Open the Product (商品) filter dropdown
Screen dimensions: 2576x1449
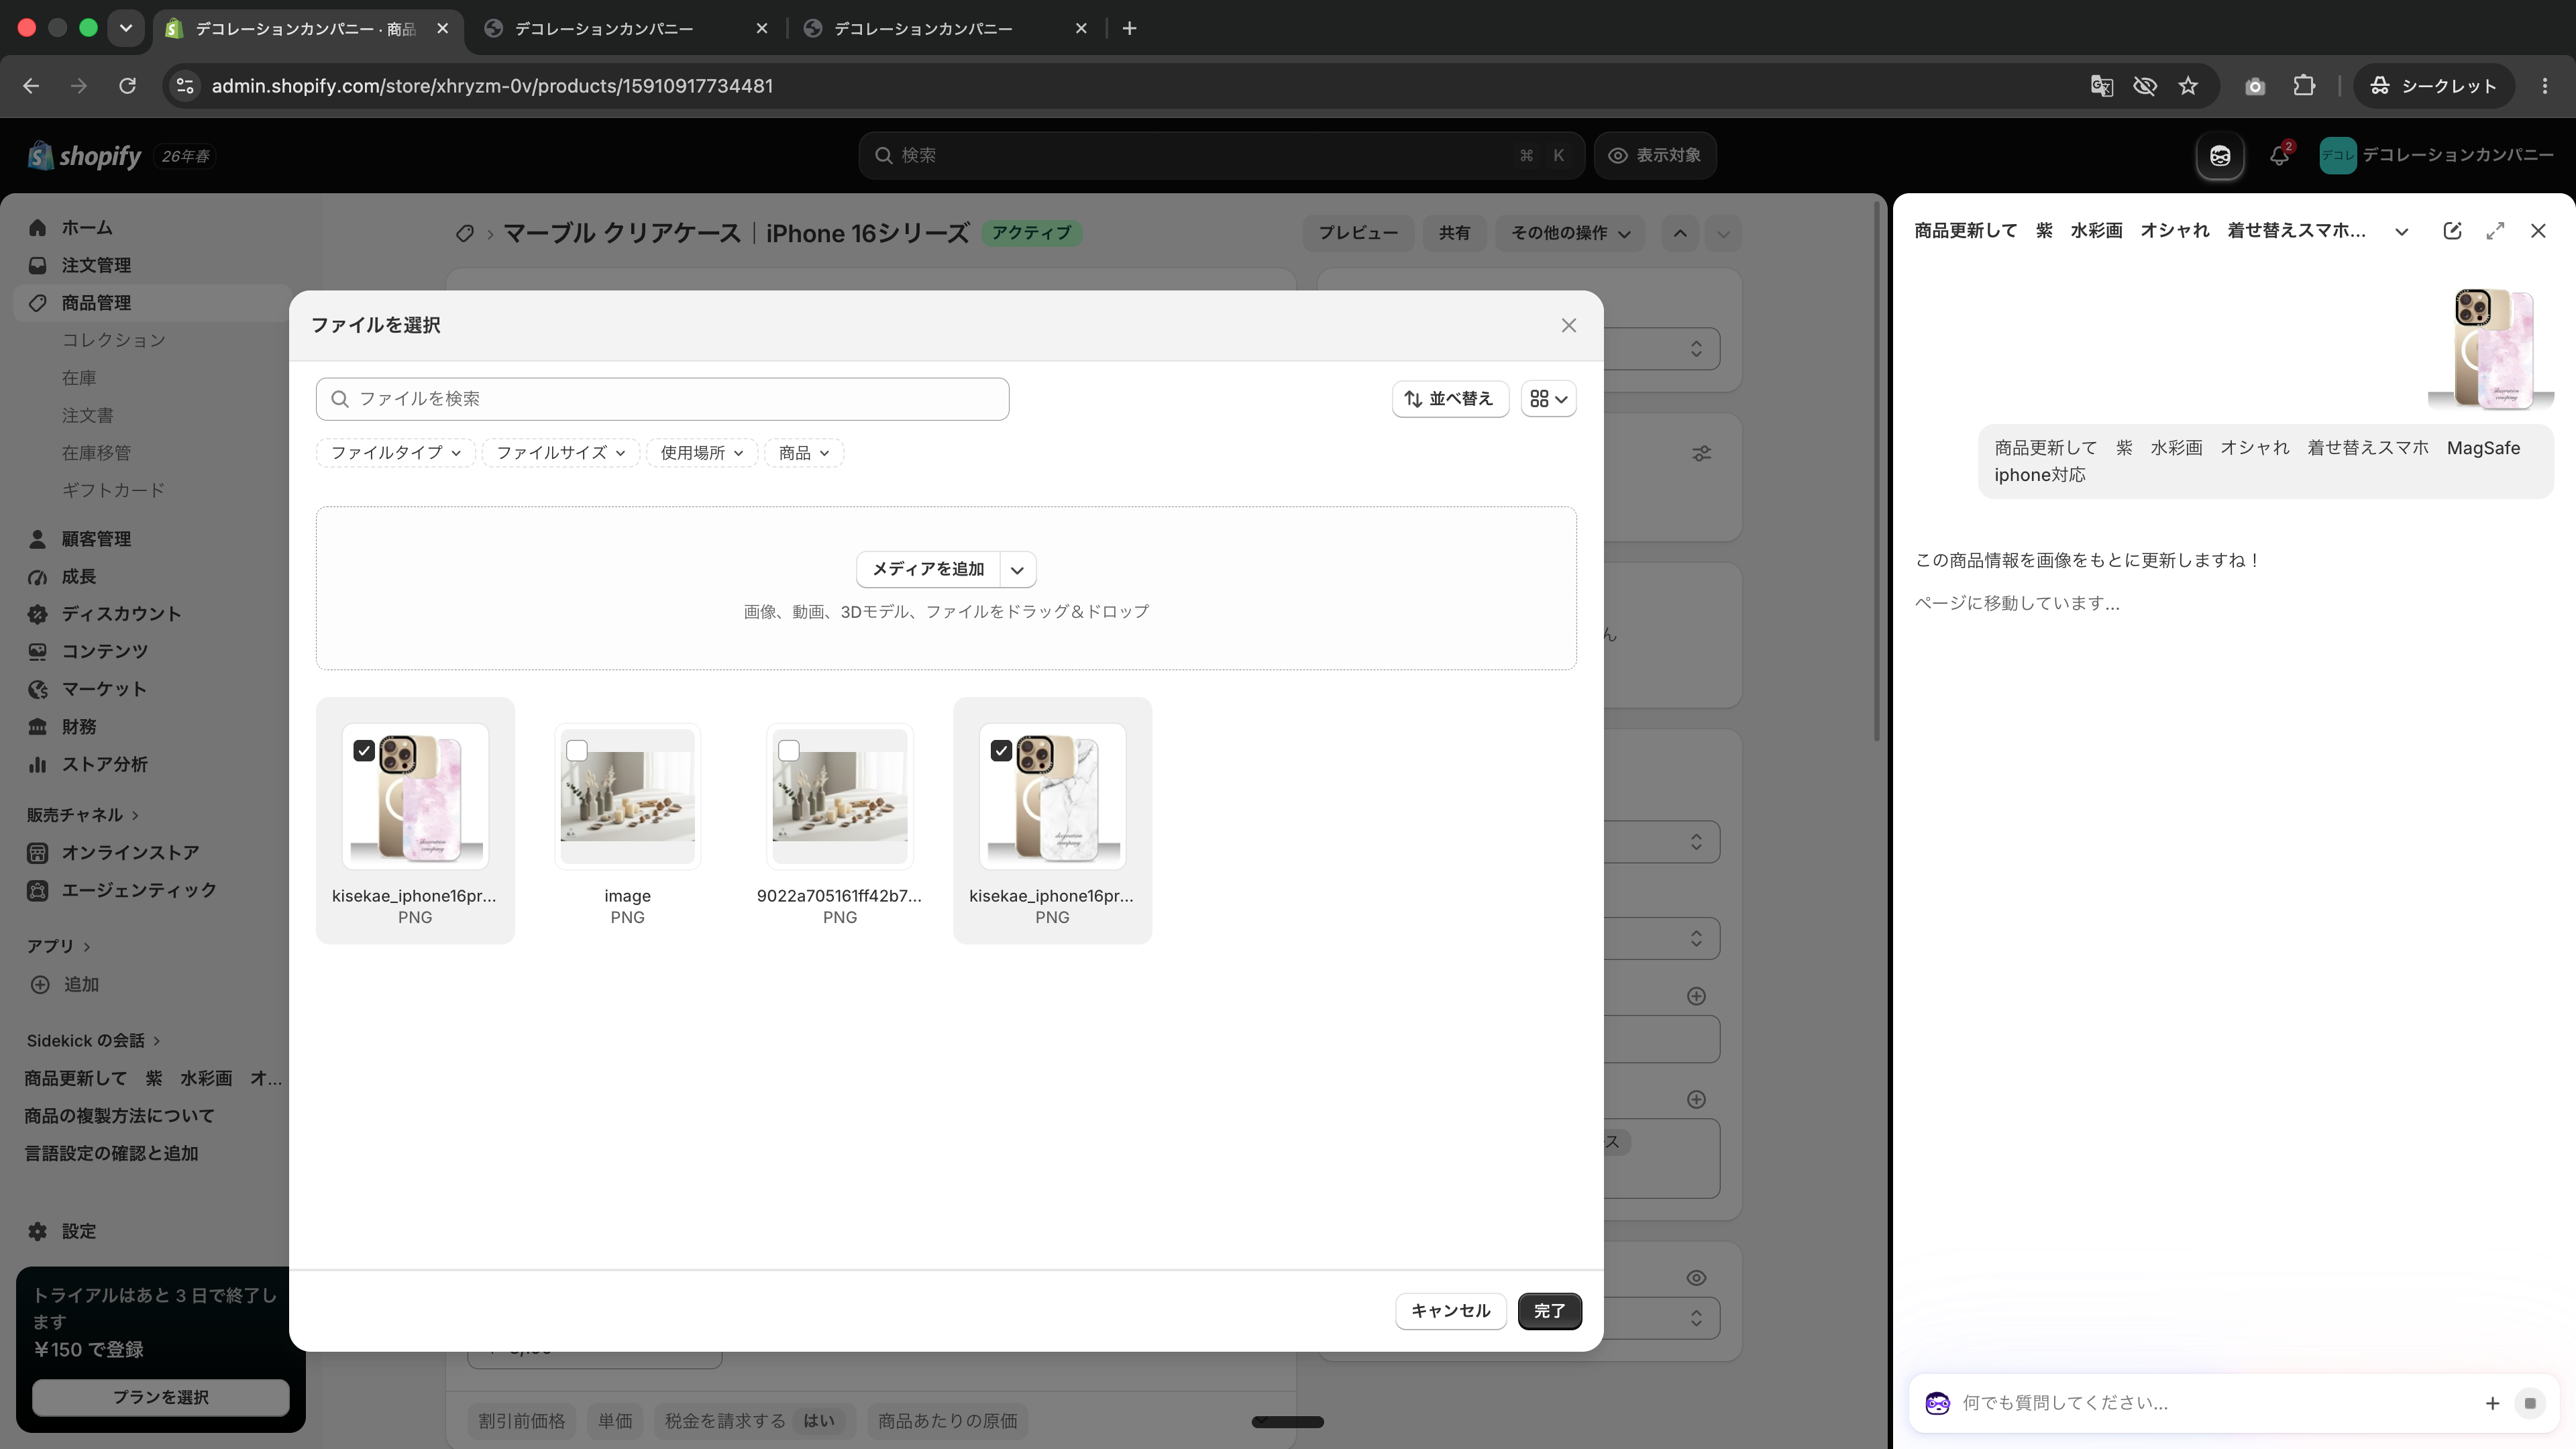click(x=804, y=453)
